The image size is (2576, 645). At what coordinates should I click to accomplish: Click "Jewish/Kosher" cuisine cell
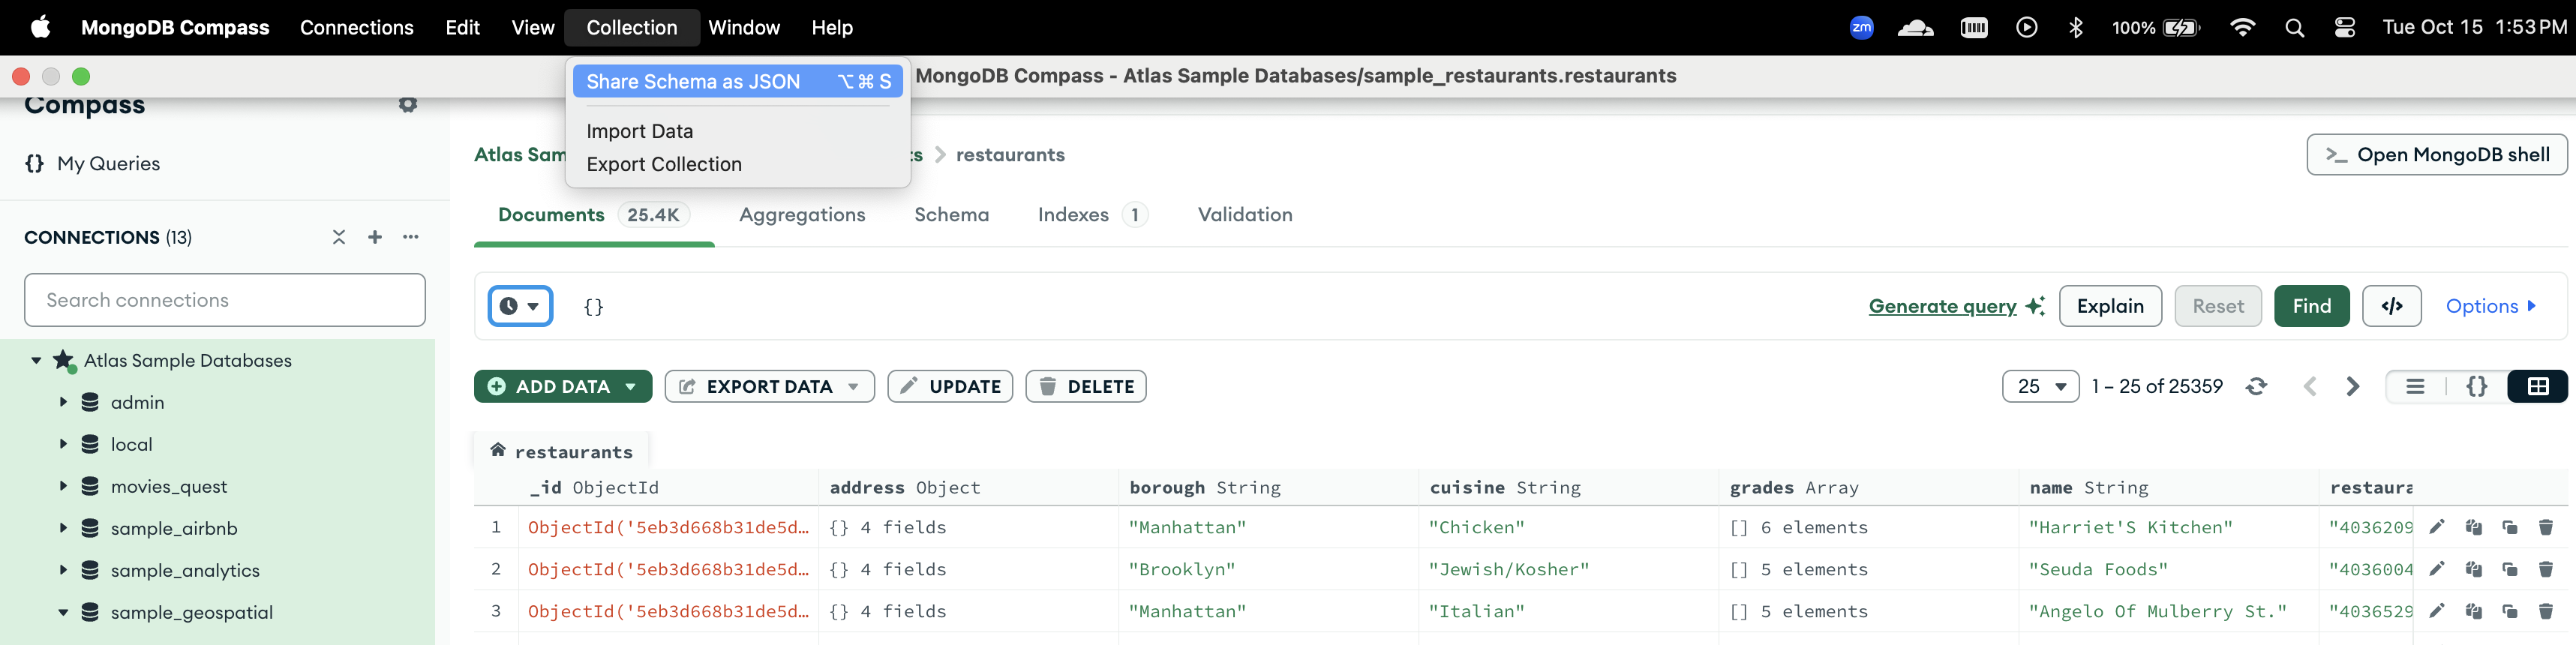[x=1567, y=569]
